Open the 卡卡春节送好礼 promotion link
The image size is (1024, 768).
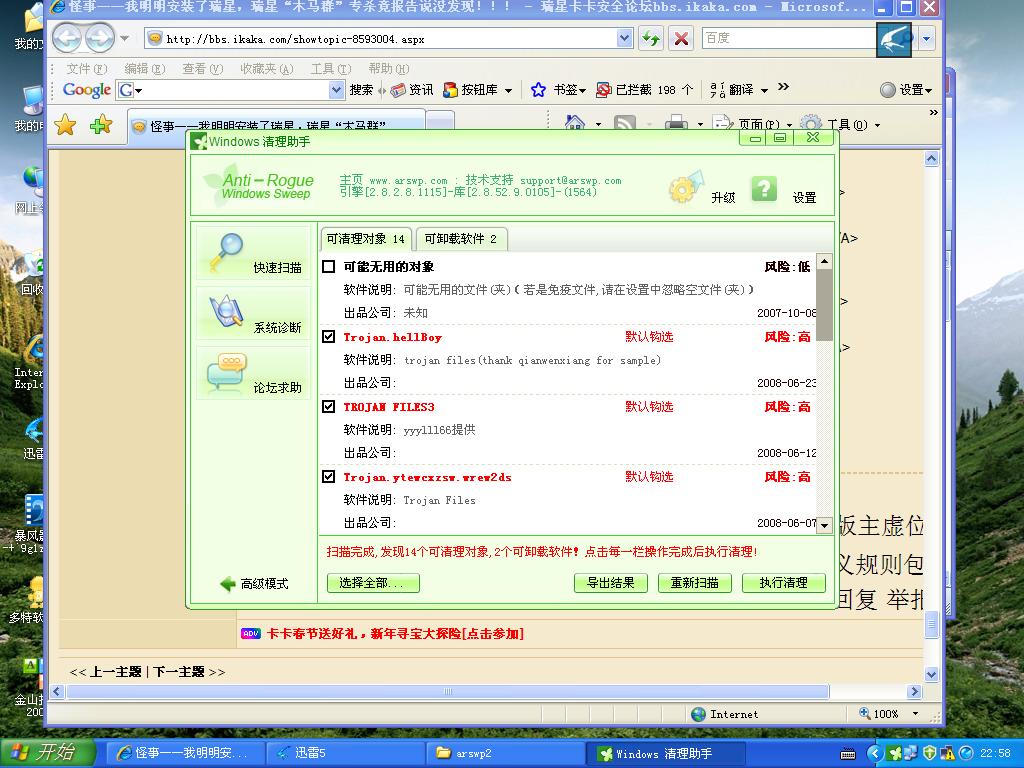(395, 633)
